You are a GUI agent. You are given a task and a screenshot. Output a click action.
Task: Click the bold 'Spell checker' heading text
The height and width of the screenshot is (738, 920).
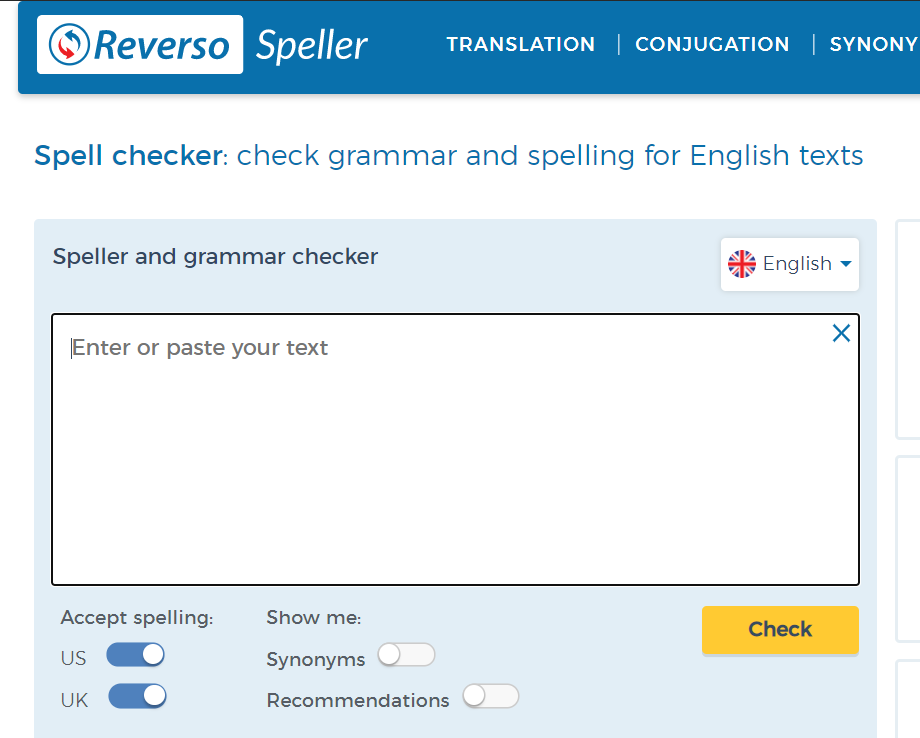pos(128,156)
